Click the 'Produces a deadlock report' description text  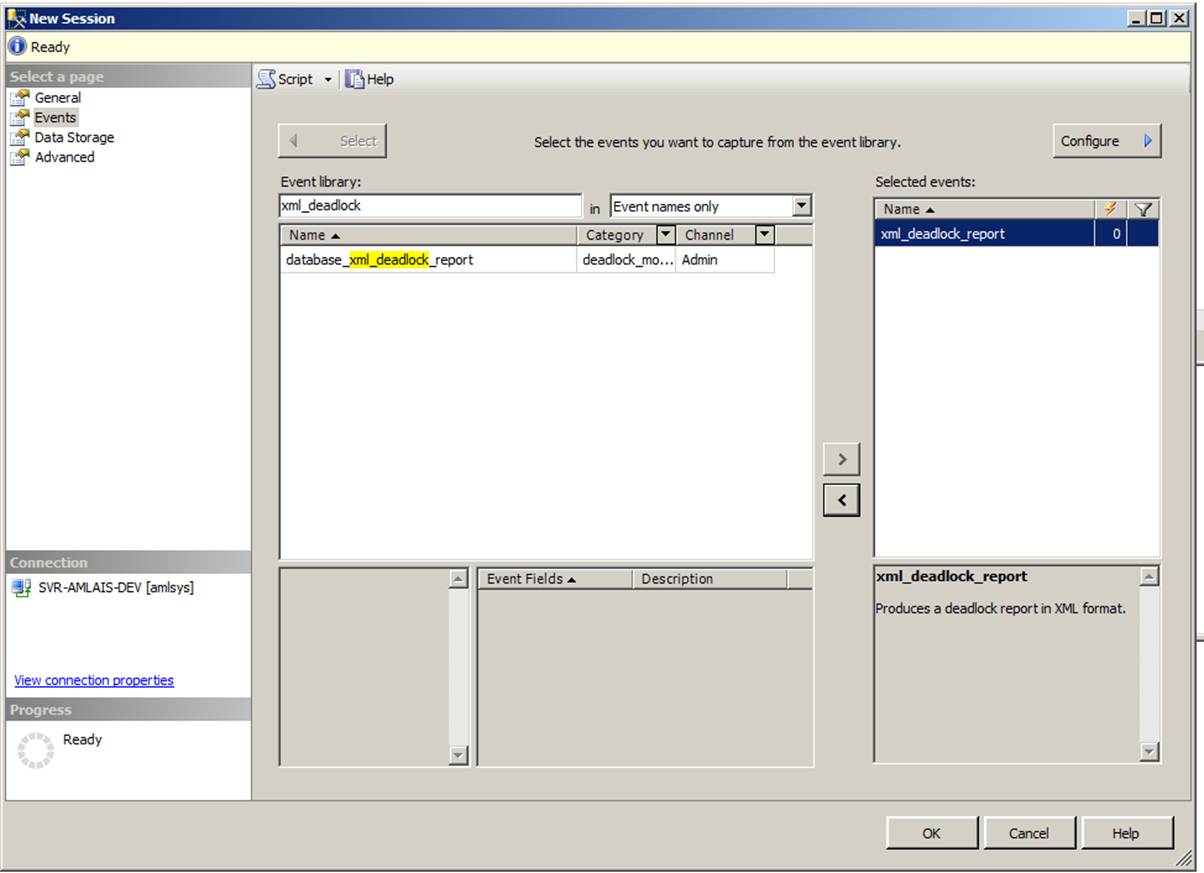coord(1000,608)
